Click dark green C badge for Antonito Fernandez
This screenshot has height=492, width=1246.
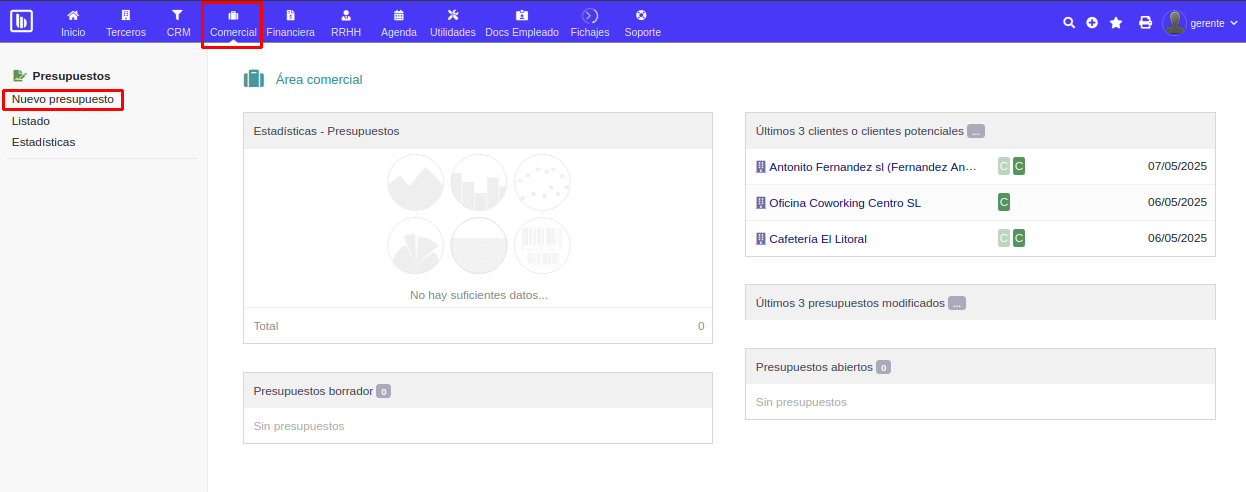click(x=1019, y=166)
